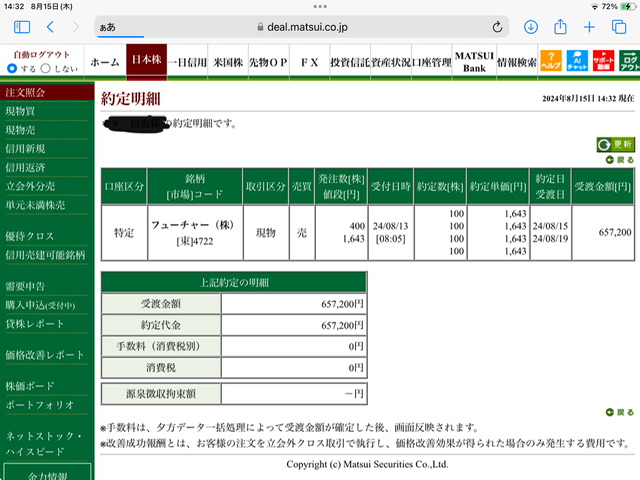The image size is (640, 480).
Task: Tap the three-dot multitasking control
Action: tap(320, 6)
